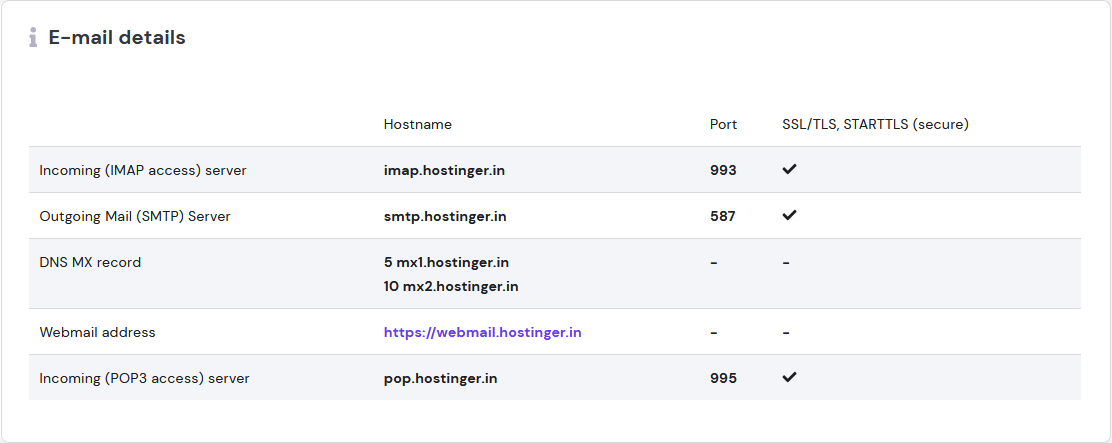Image resolution: width=1112 pixels, height=443 pixels.
Task: Select the imap.hostinger.in hostname text
Action: click(444, 170)
